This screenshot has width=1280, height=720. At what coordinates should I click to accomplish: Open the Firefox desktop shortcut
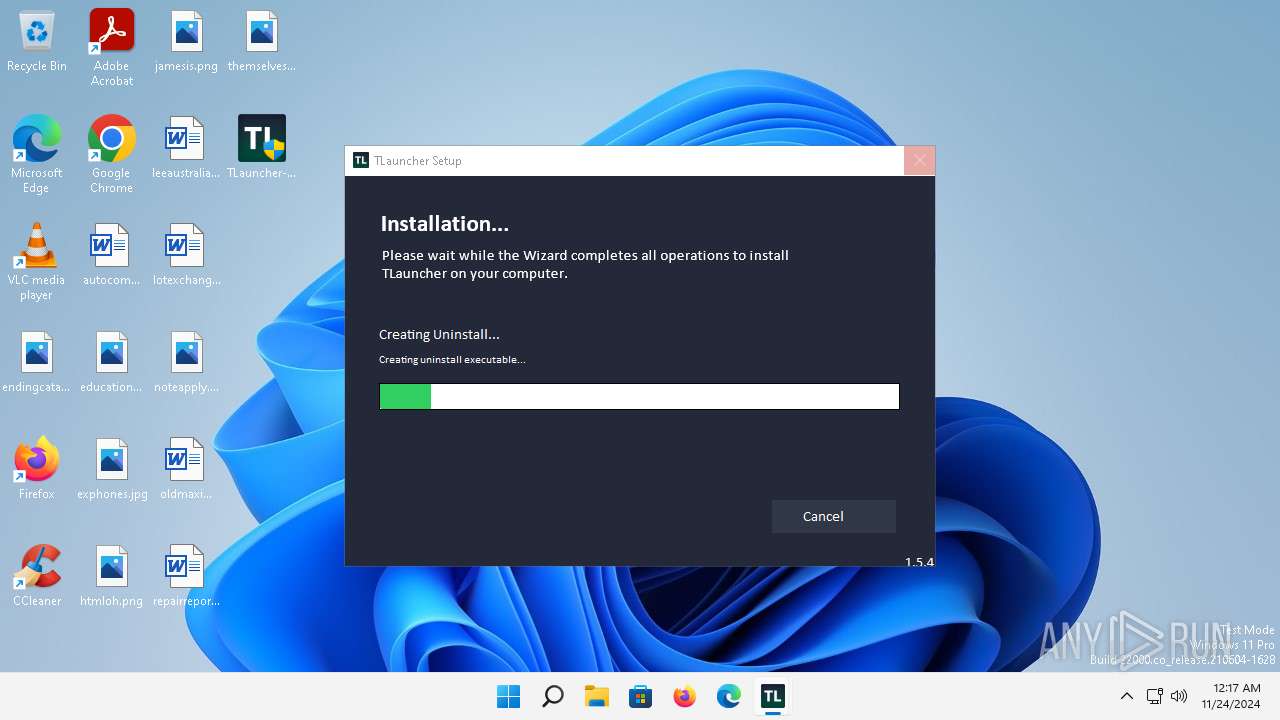pyautogui.click(x=37, y=468)
